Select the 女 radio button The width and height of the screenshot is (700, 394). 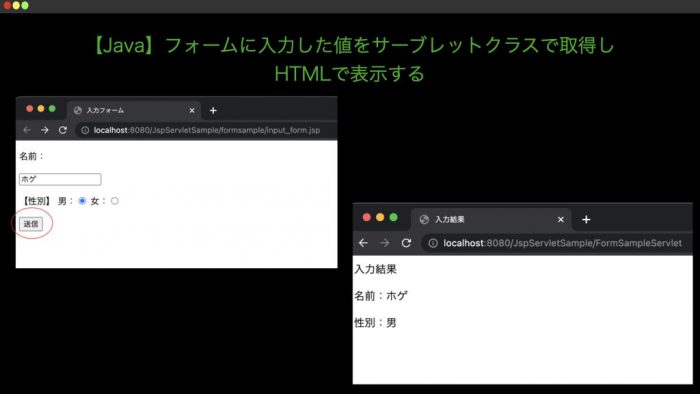pyautogui.click(x=115, y=201)
